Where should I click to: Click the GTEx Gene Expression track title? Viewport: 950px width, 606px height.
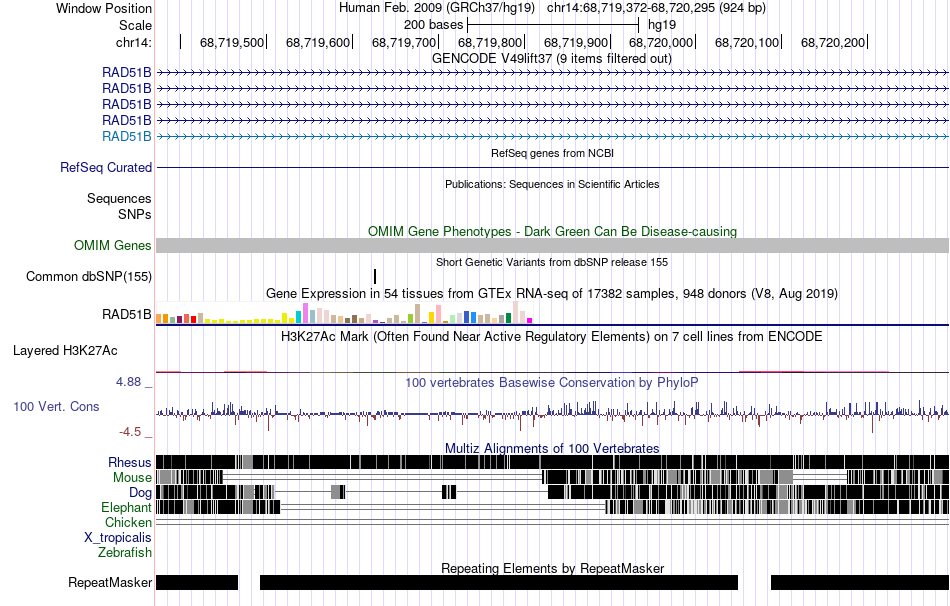(552, 293)
